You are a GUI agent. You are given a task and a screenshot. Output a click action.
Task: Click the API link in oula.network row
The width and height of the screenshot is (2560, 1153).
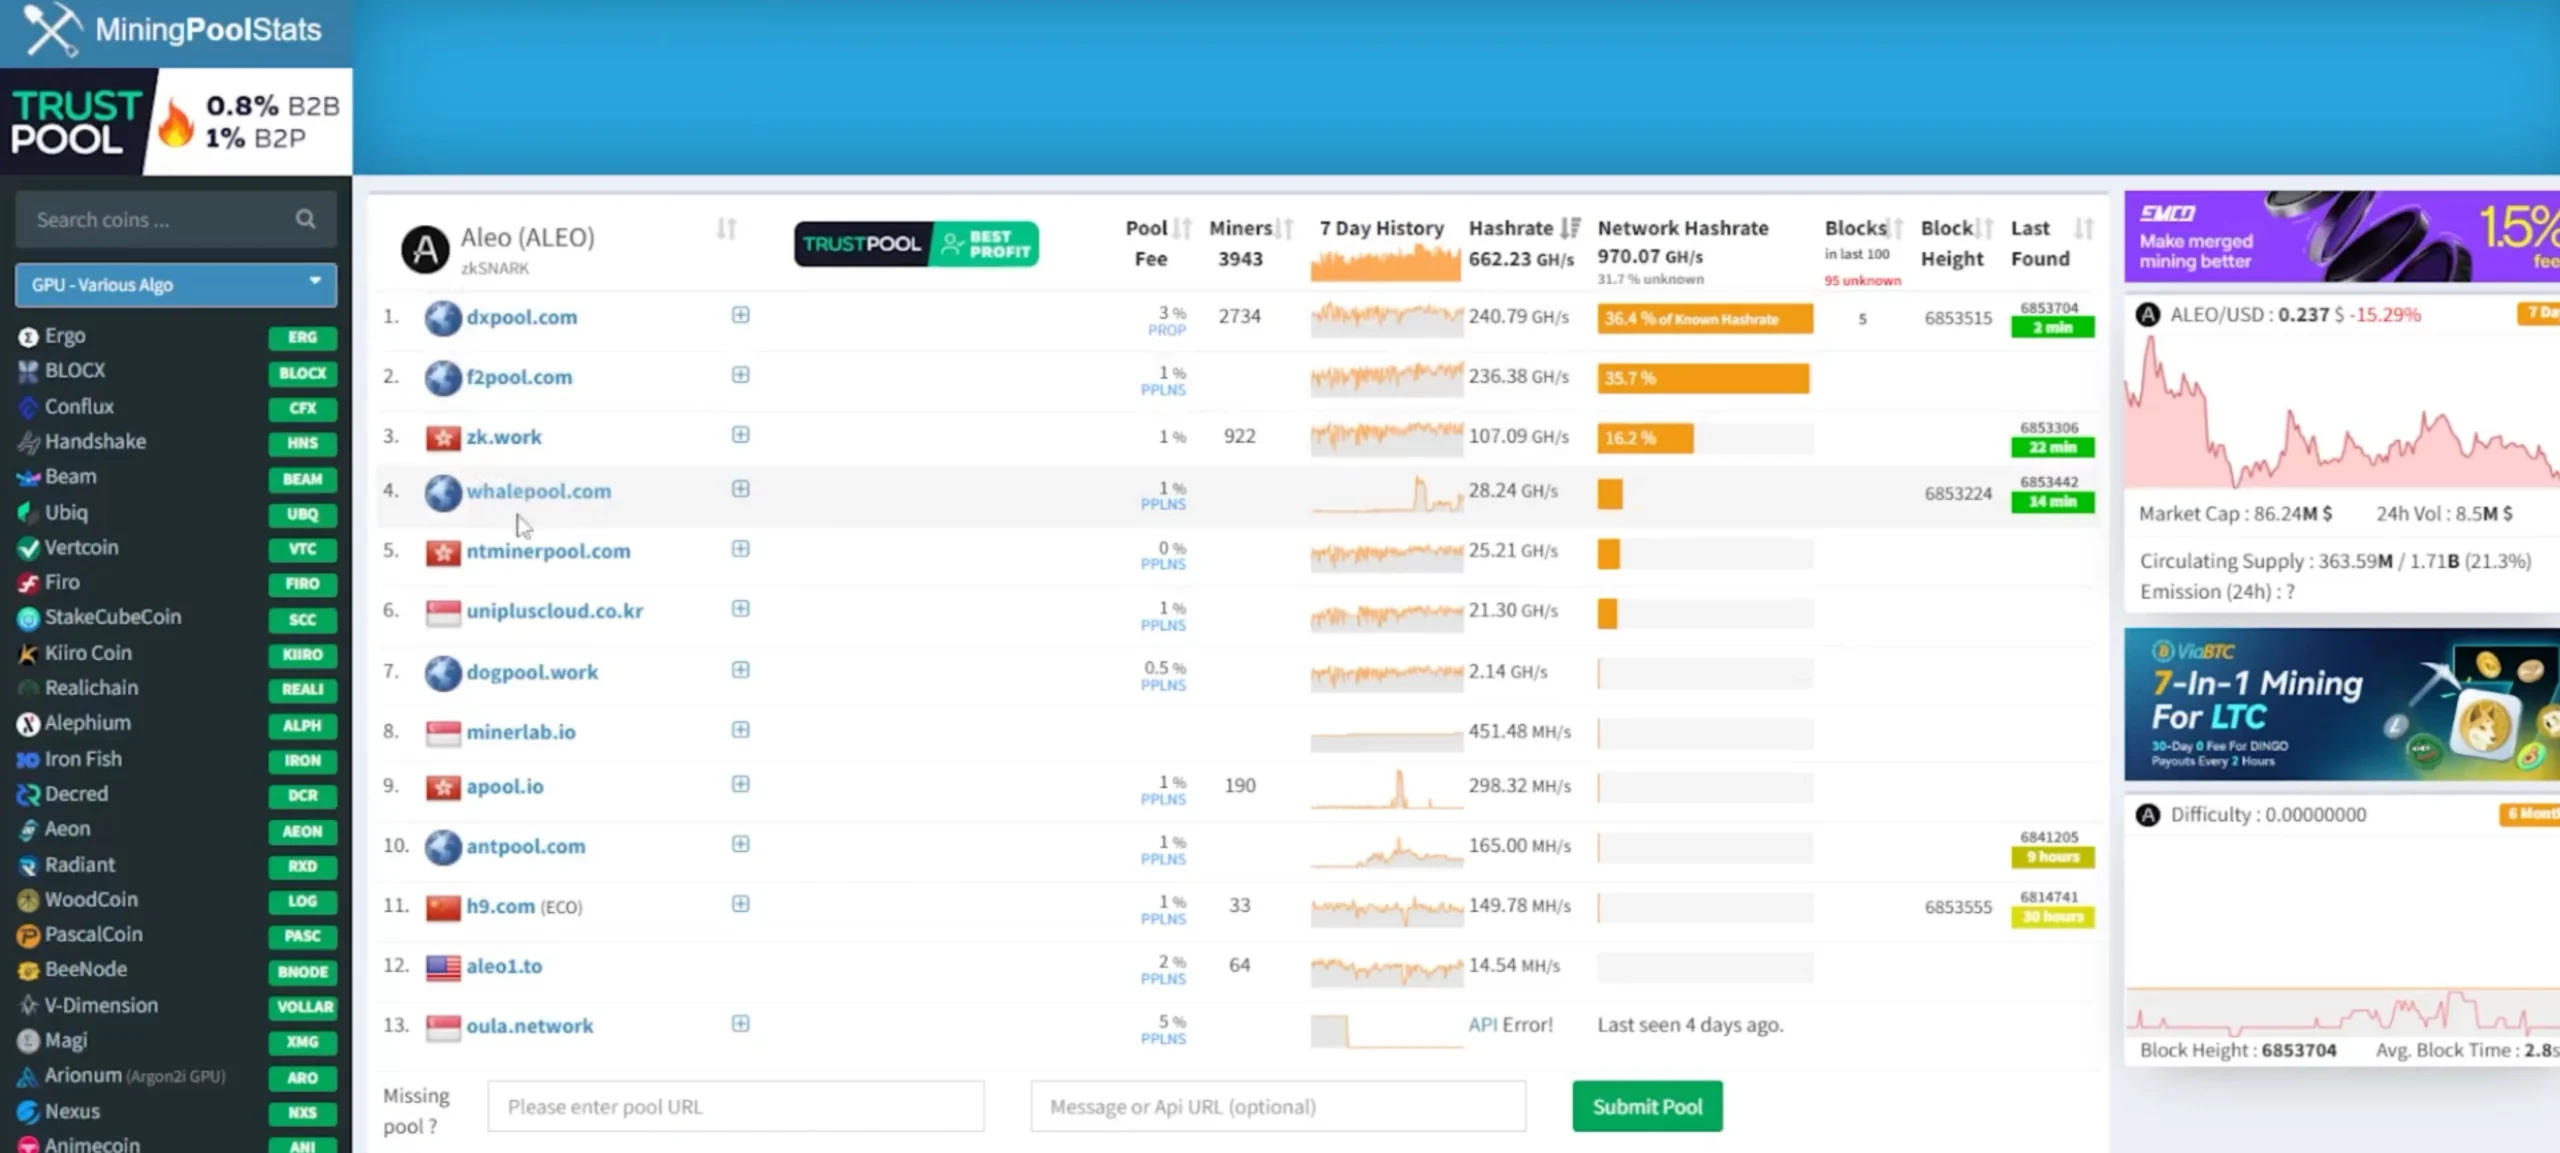1482,1025
